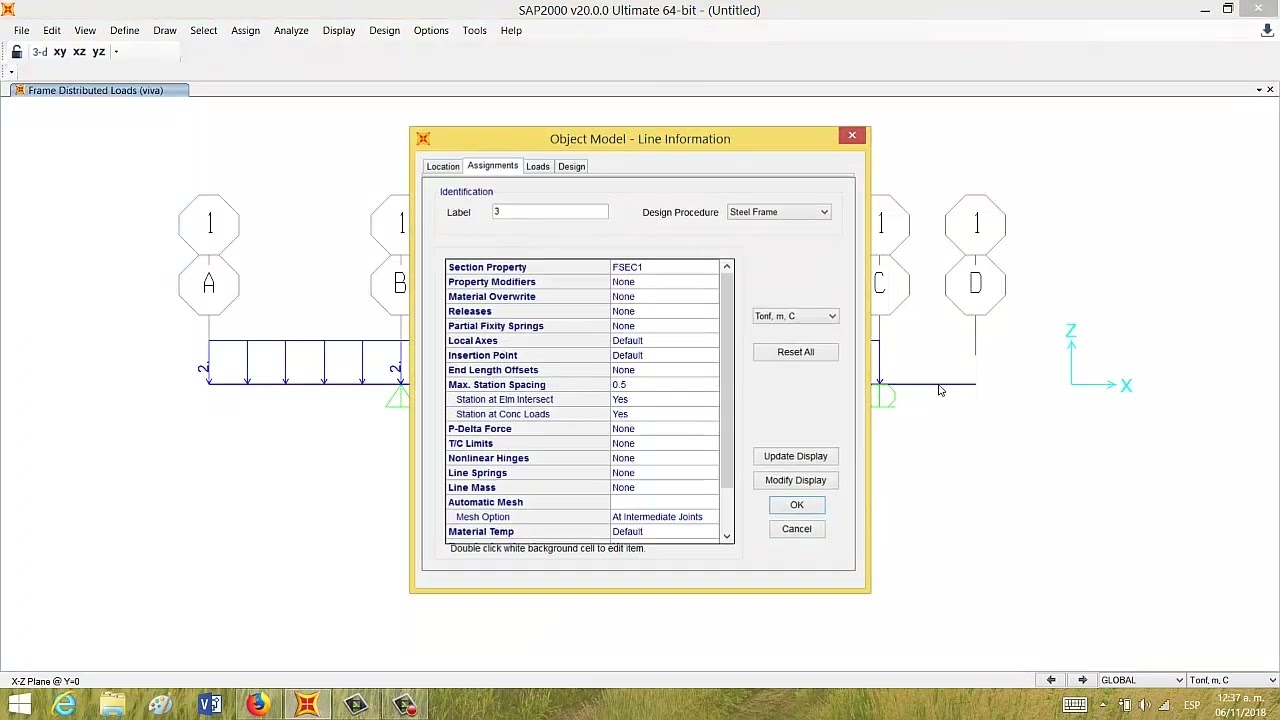Click the Update Display button
Image resolution: width=1280 pixels, height=720 pixels.
[796, 456]
